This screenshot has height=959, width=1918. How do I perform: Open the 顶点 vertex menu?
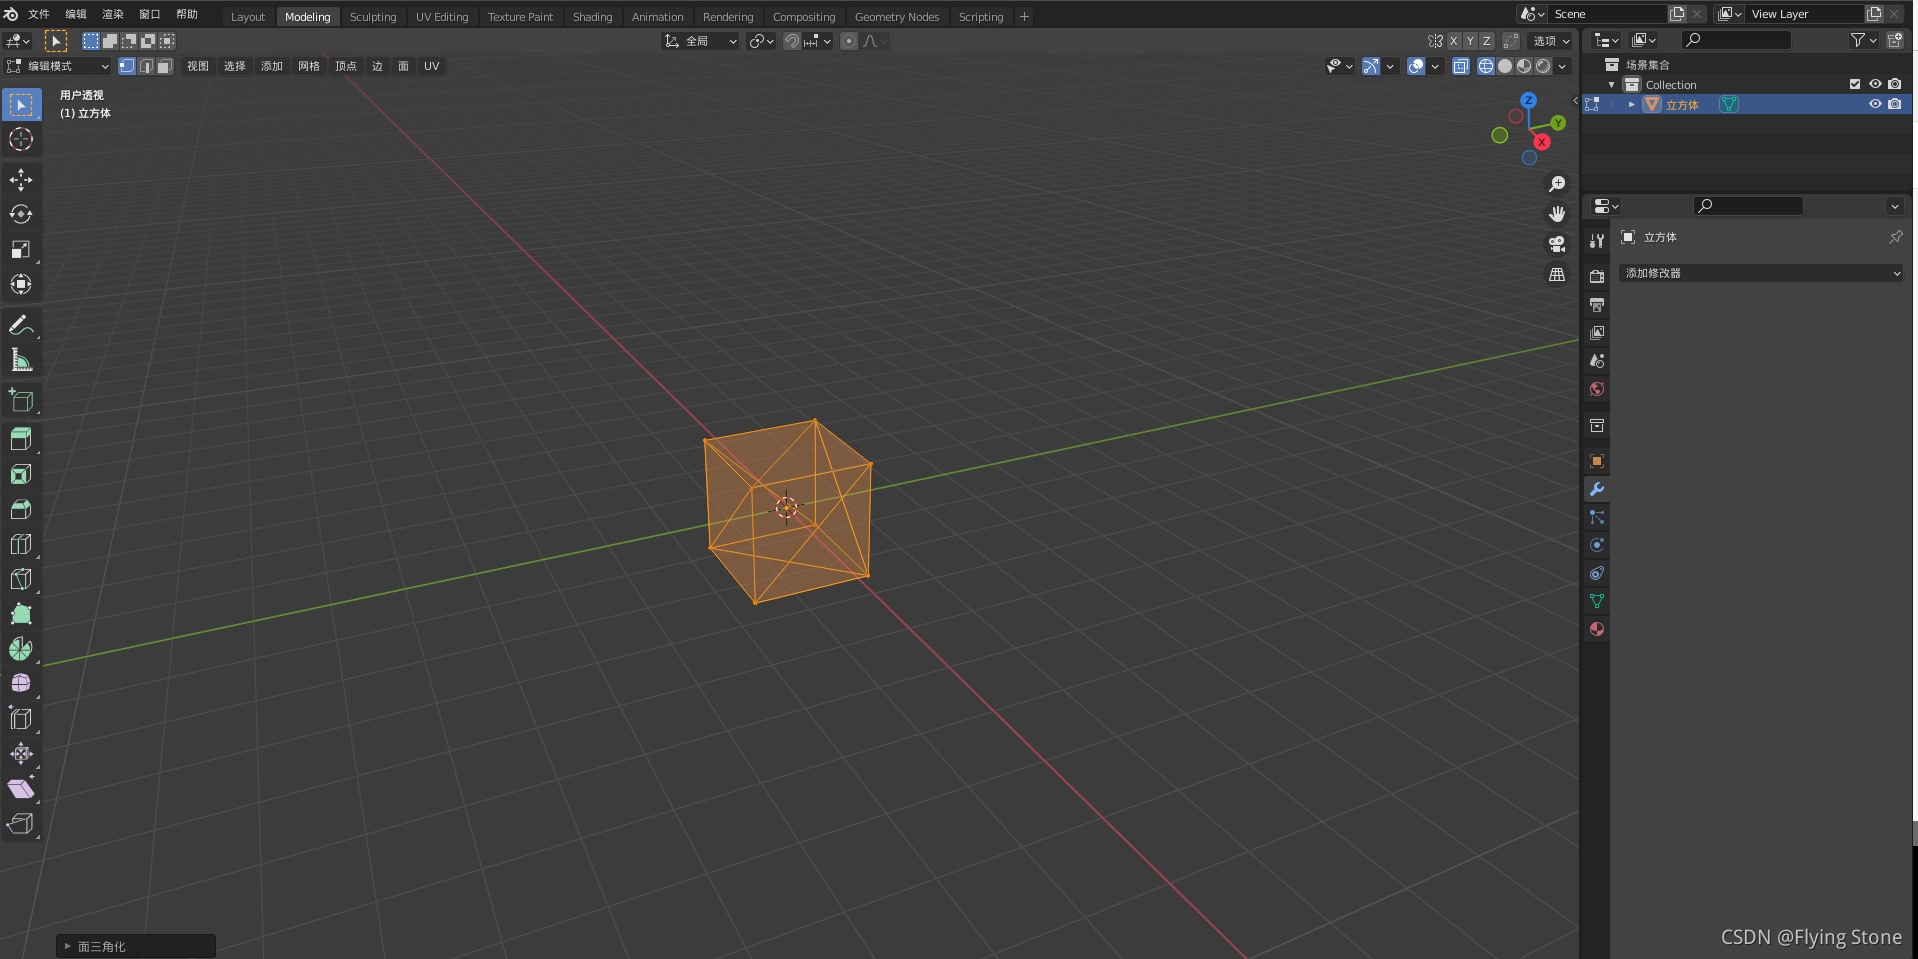click(346, 66)
